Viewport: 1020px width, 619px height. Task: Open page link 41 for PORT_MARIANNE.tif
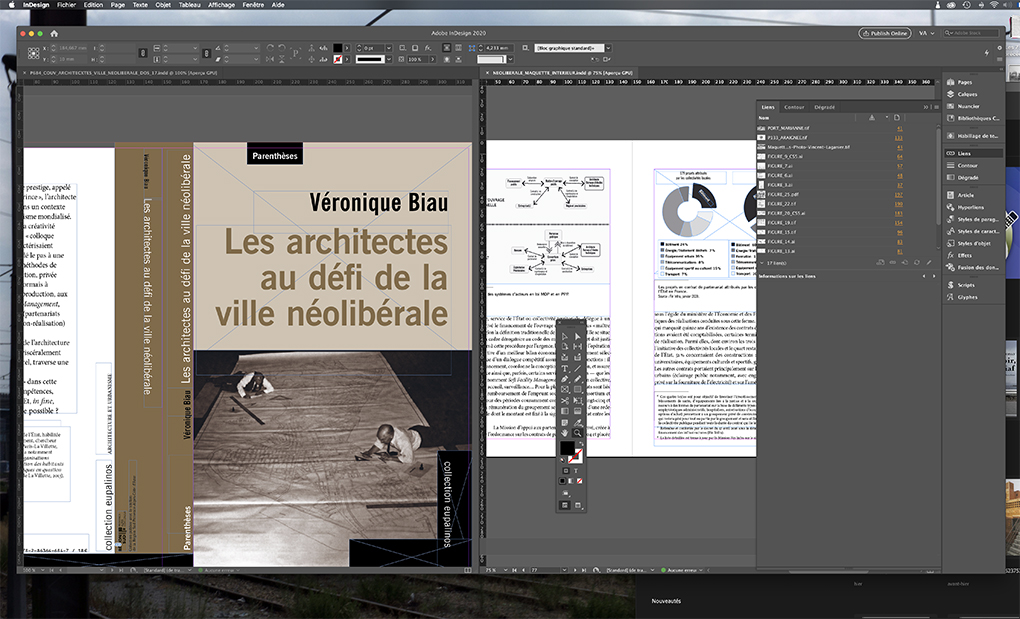click(x=899, y=128)
